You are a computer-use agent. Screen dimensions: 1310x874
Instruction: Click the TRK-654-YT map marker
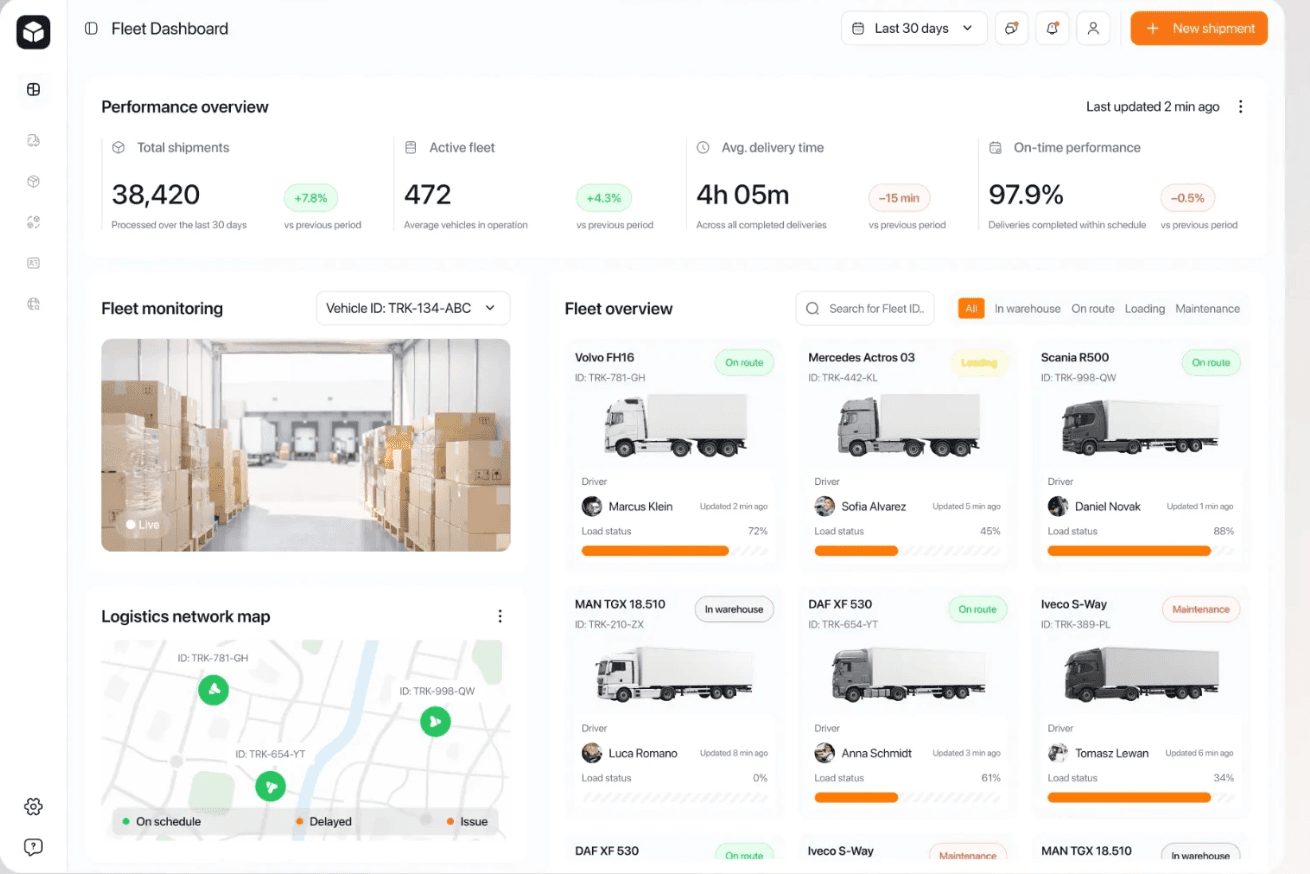(270, 786)
